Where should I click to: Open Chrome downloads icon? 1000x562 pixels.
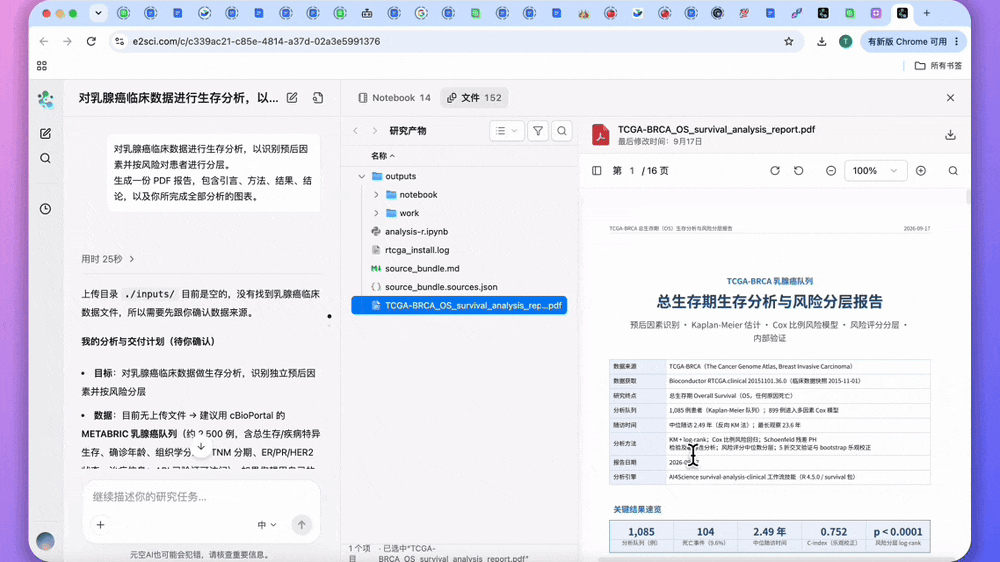[x=821, y=41]
